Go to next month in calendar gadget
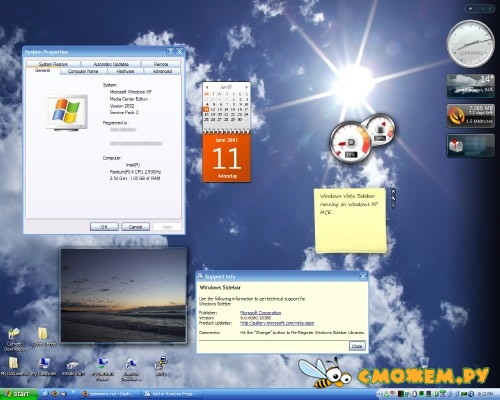 [247, 87]
